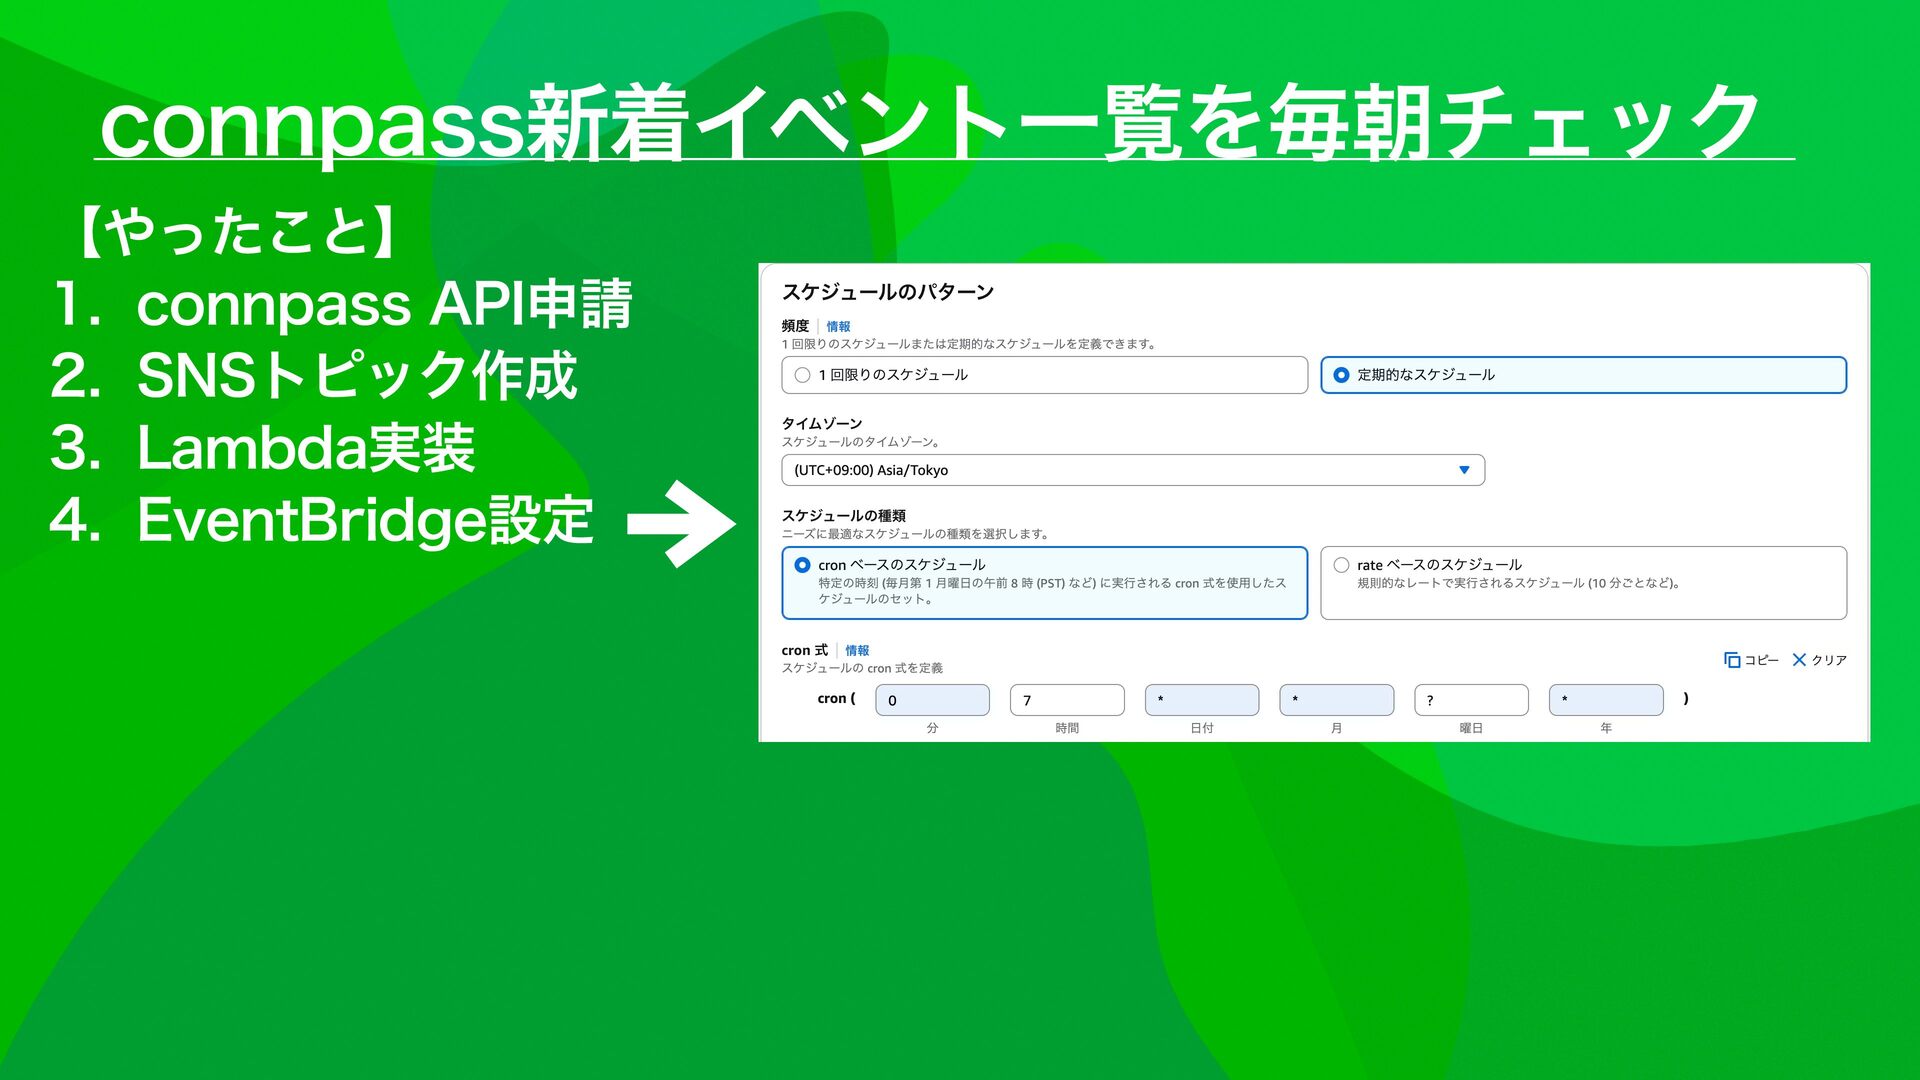Select the 定期的なスケジュール radio option

pos(1341,375)
